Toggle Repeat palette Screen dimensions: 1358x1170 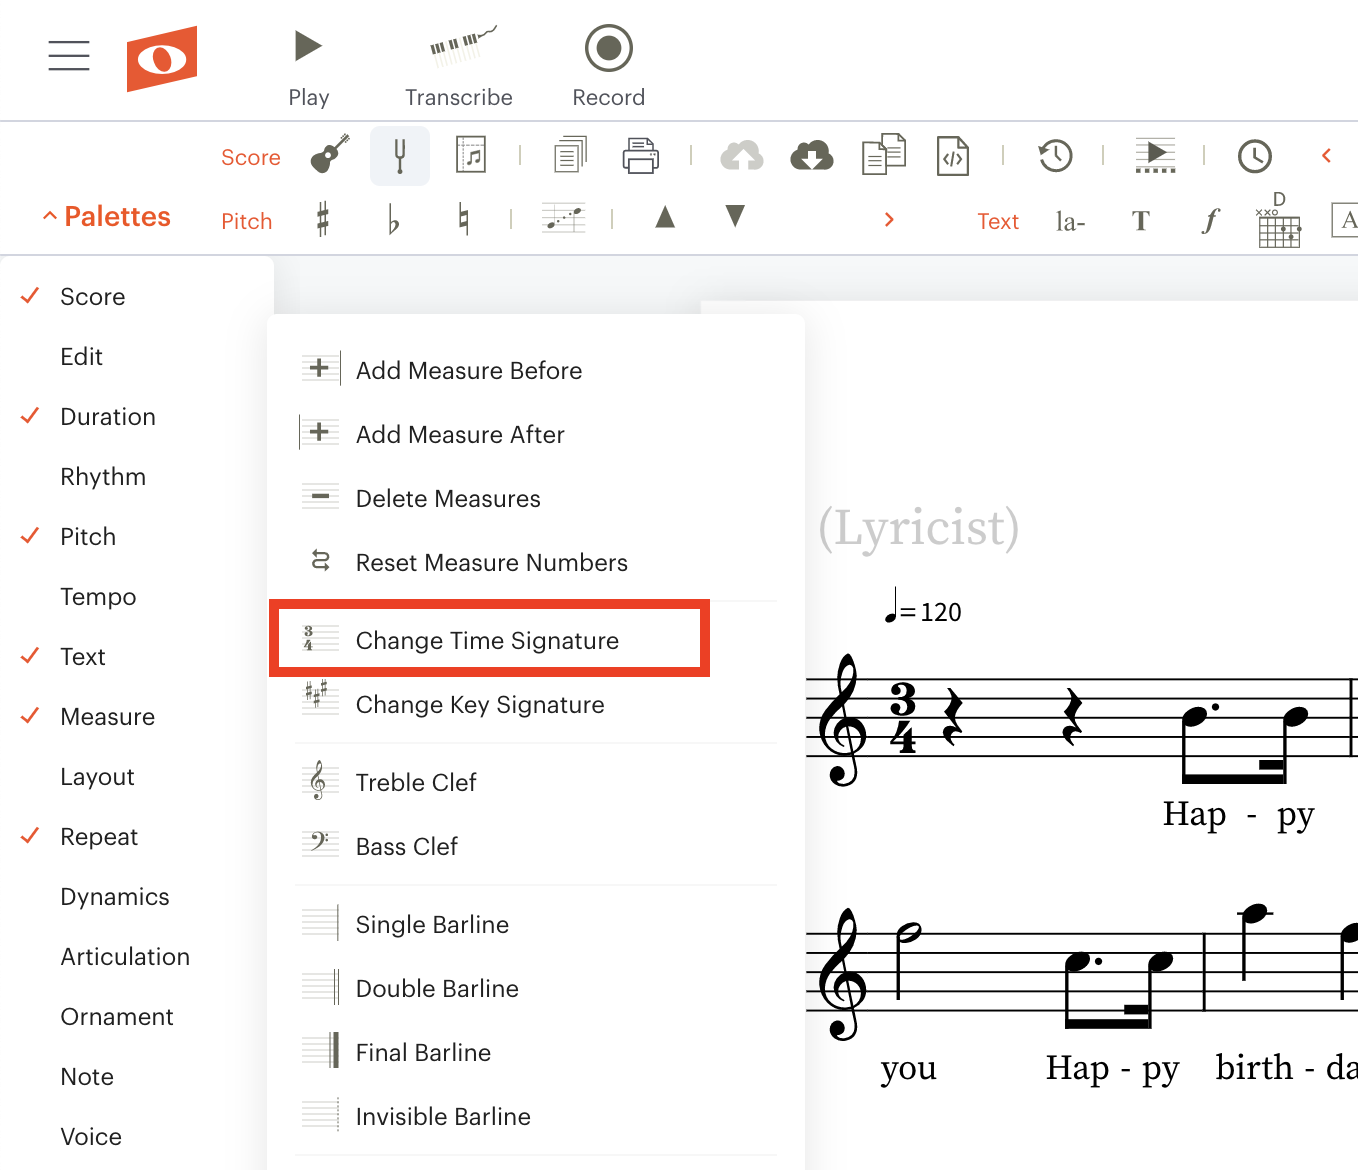click(x=99, y=837)
